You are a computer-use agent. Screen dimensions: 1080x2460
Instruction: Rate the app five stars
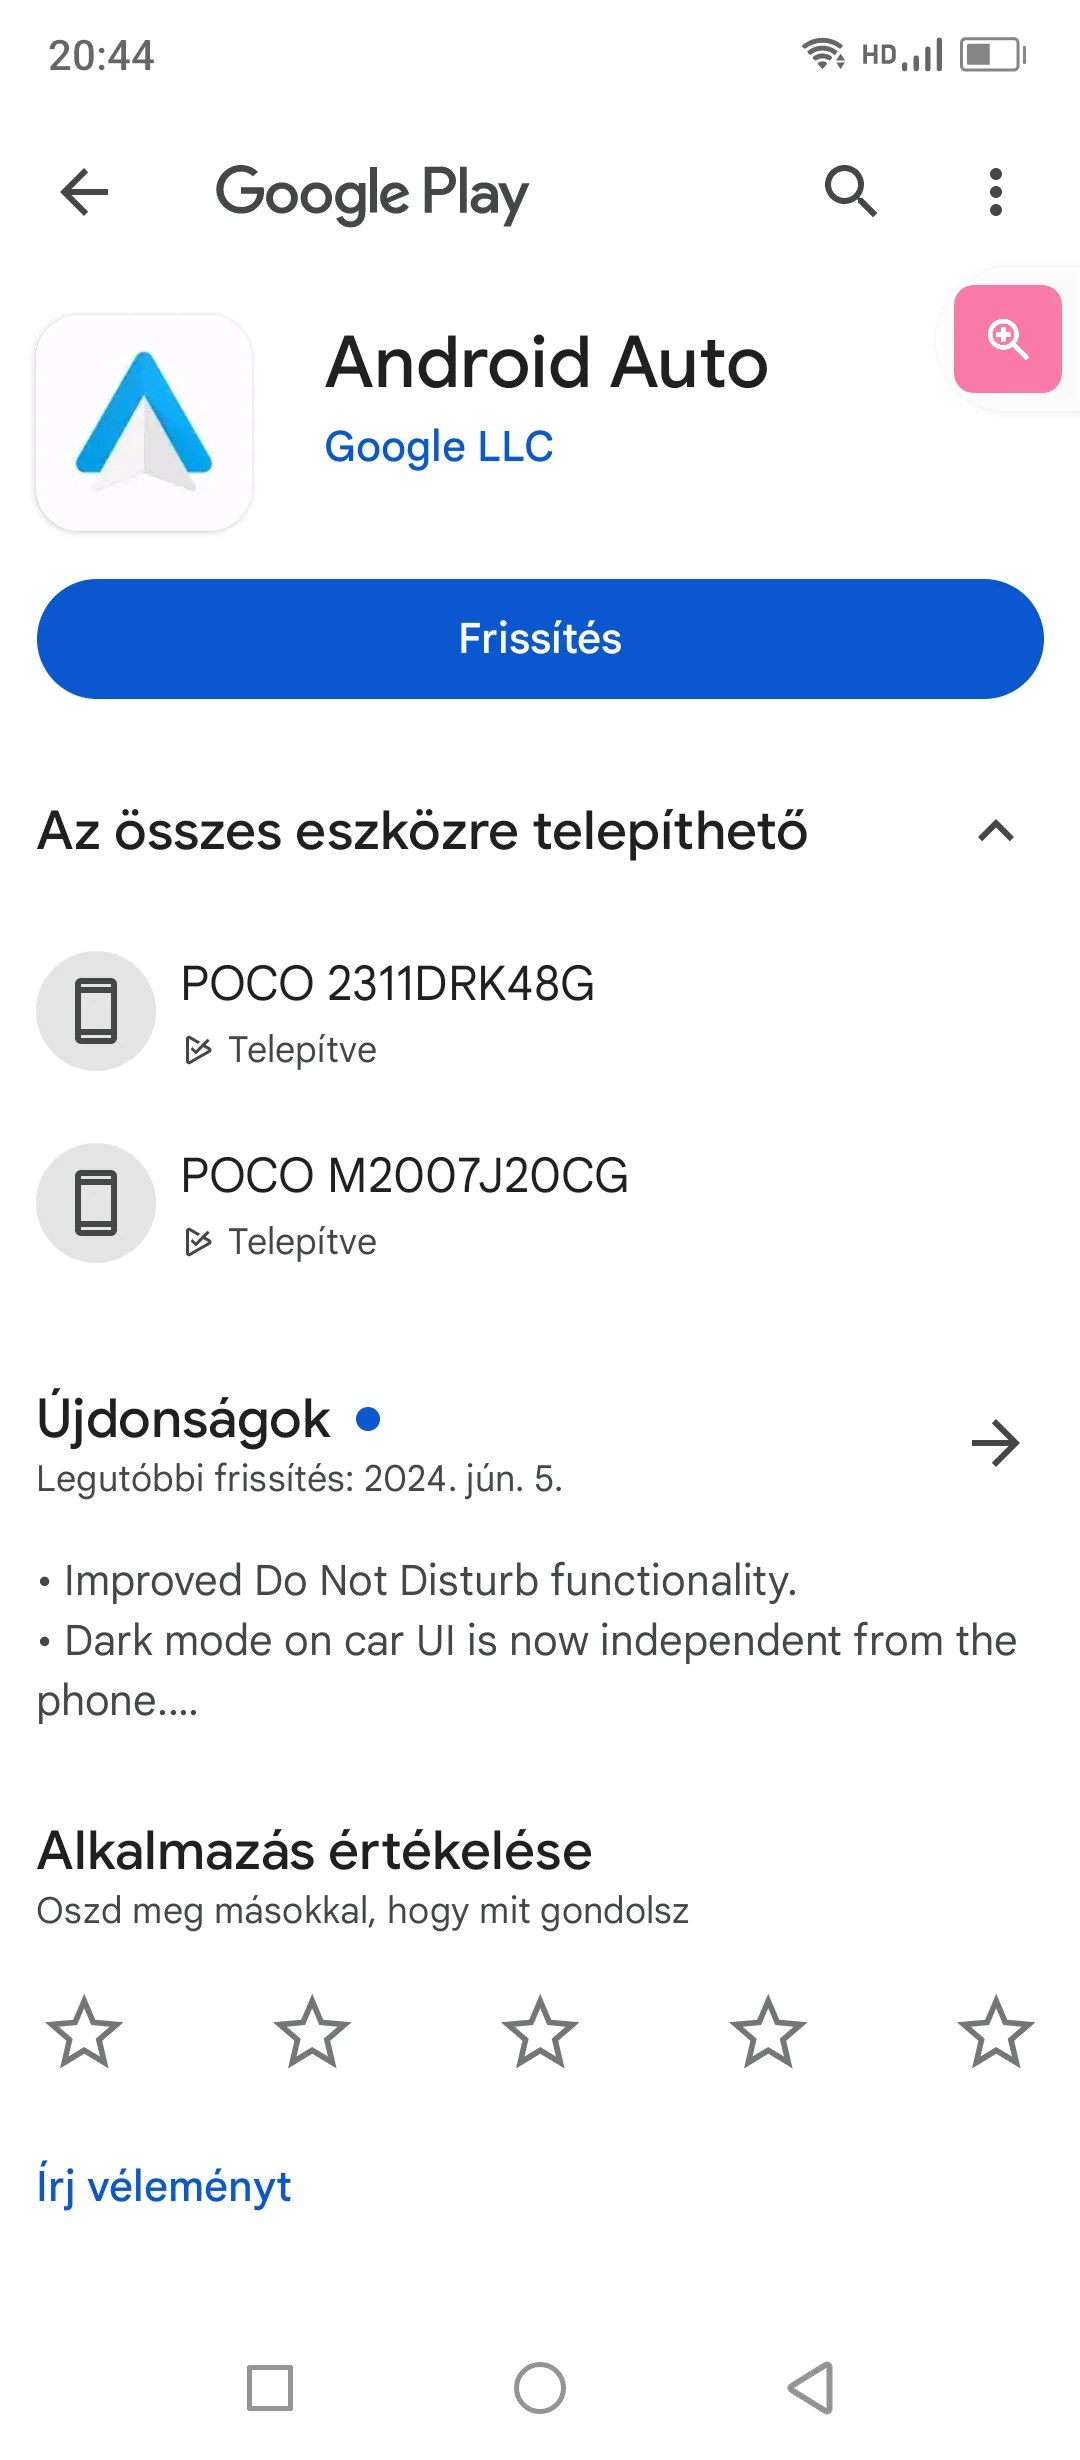tap(995, 2032)
